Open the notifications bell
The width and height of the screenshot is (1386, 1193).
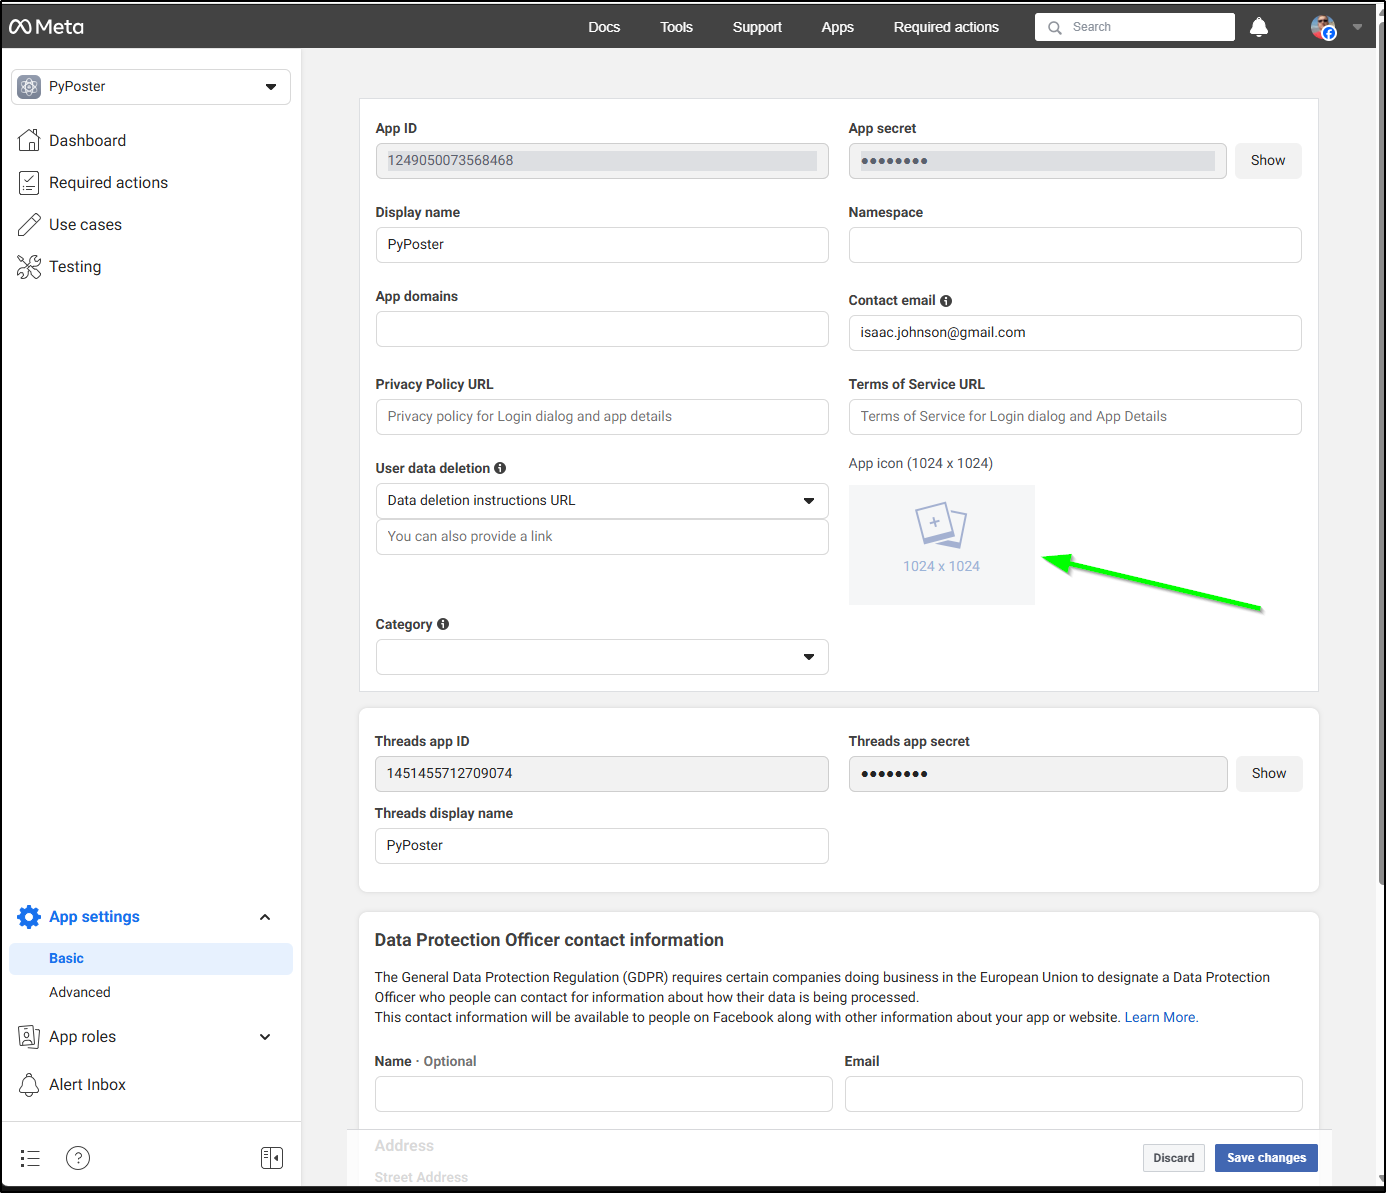point(1259,27)
